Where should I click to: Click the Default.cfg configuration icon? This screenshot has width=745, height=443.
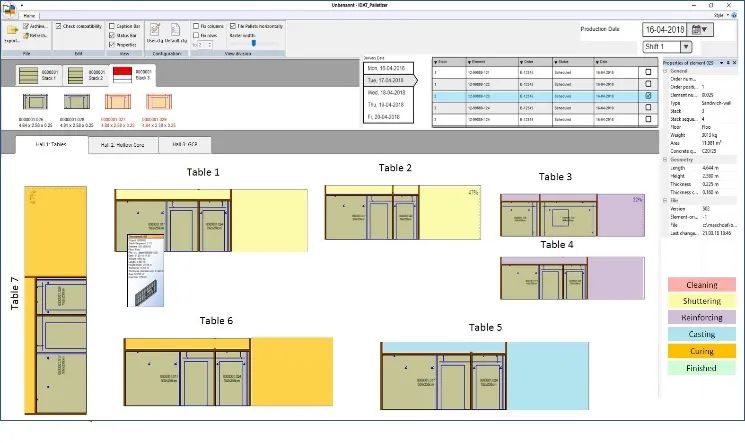[177, 32]
